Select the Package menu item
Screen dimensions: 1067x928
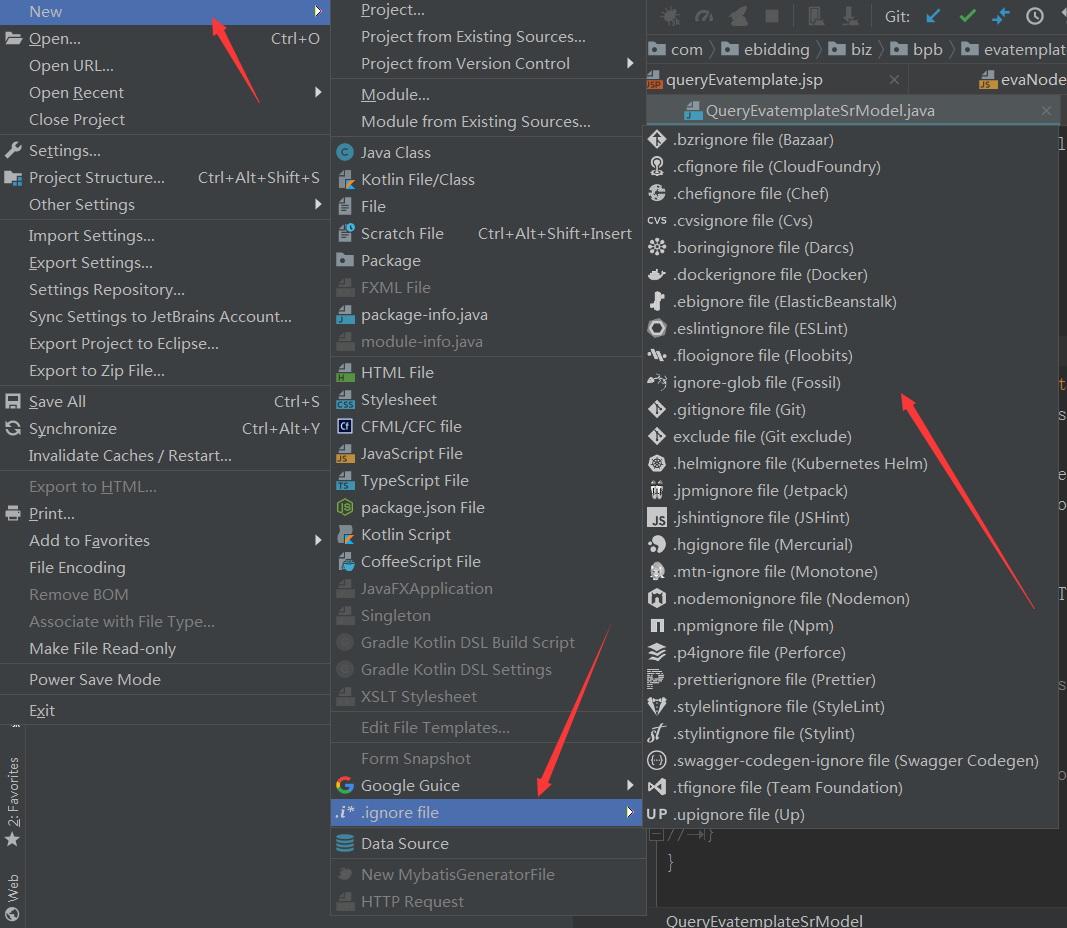(x=487, y=261)
